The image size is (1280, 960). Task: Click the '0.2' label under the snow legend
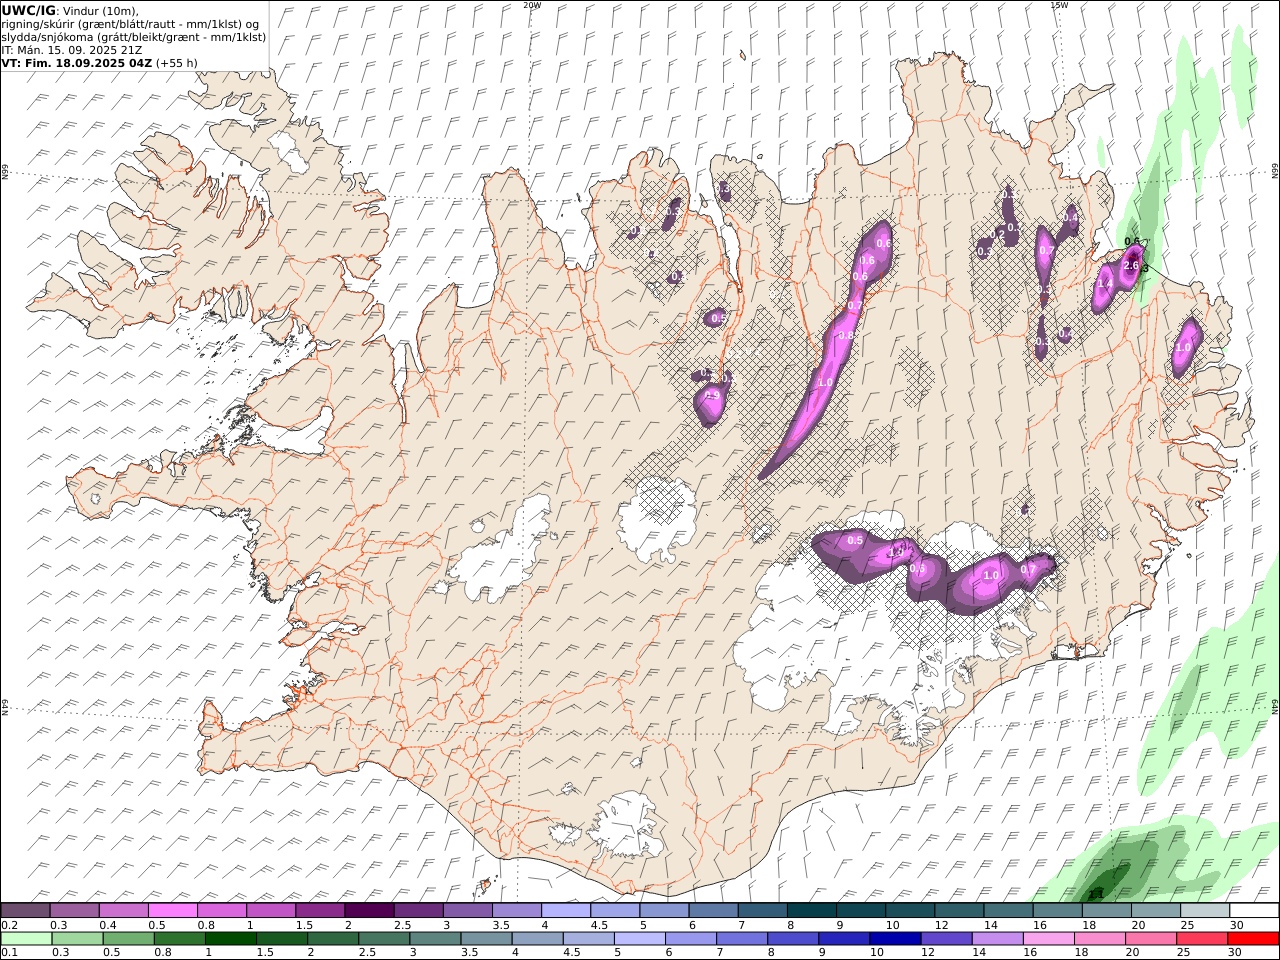8,925
